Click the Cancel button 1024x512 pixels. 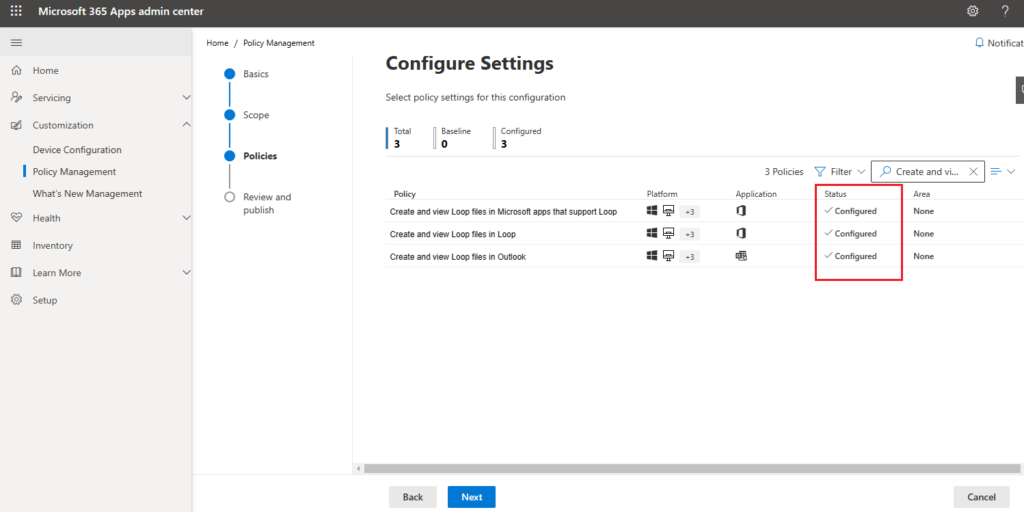point(981,497)
